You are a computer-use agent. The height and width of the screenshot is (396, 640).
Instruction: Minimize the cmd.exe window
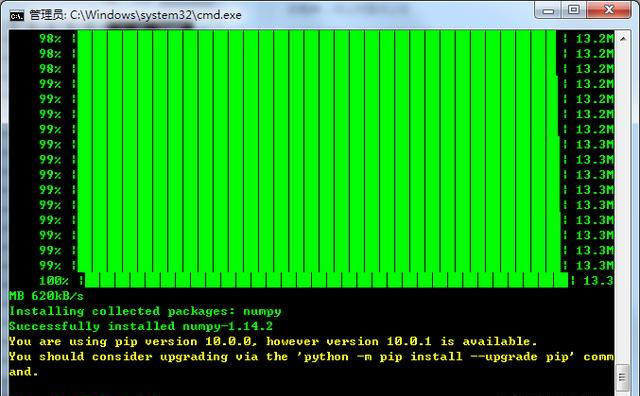548,10
